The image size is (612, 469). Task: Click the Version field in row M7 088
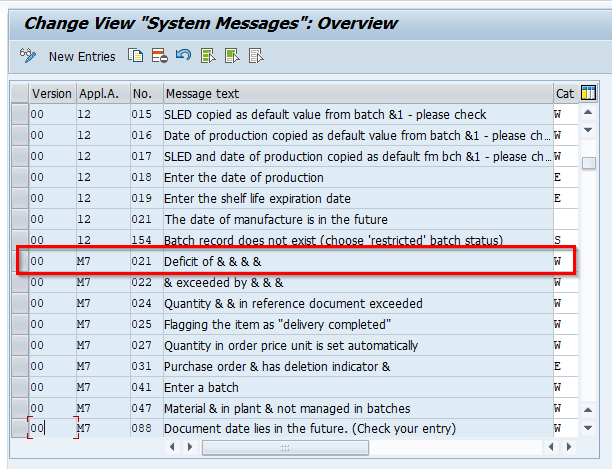(x=53, y=428)
